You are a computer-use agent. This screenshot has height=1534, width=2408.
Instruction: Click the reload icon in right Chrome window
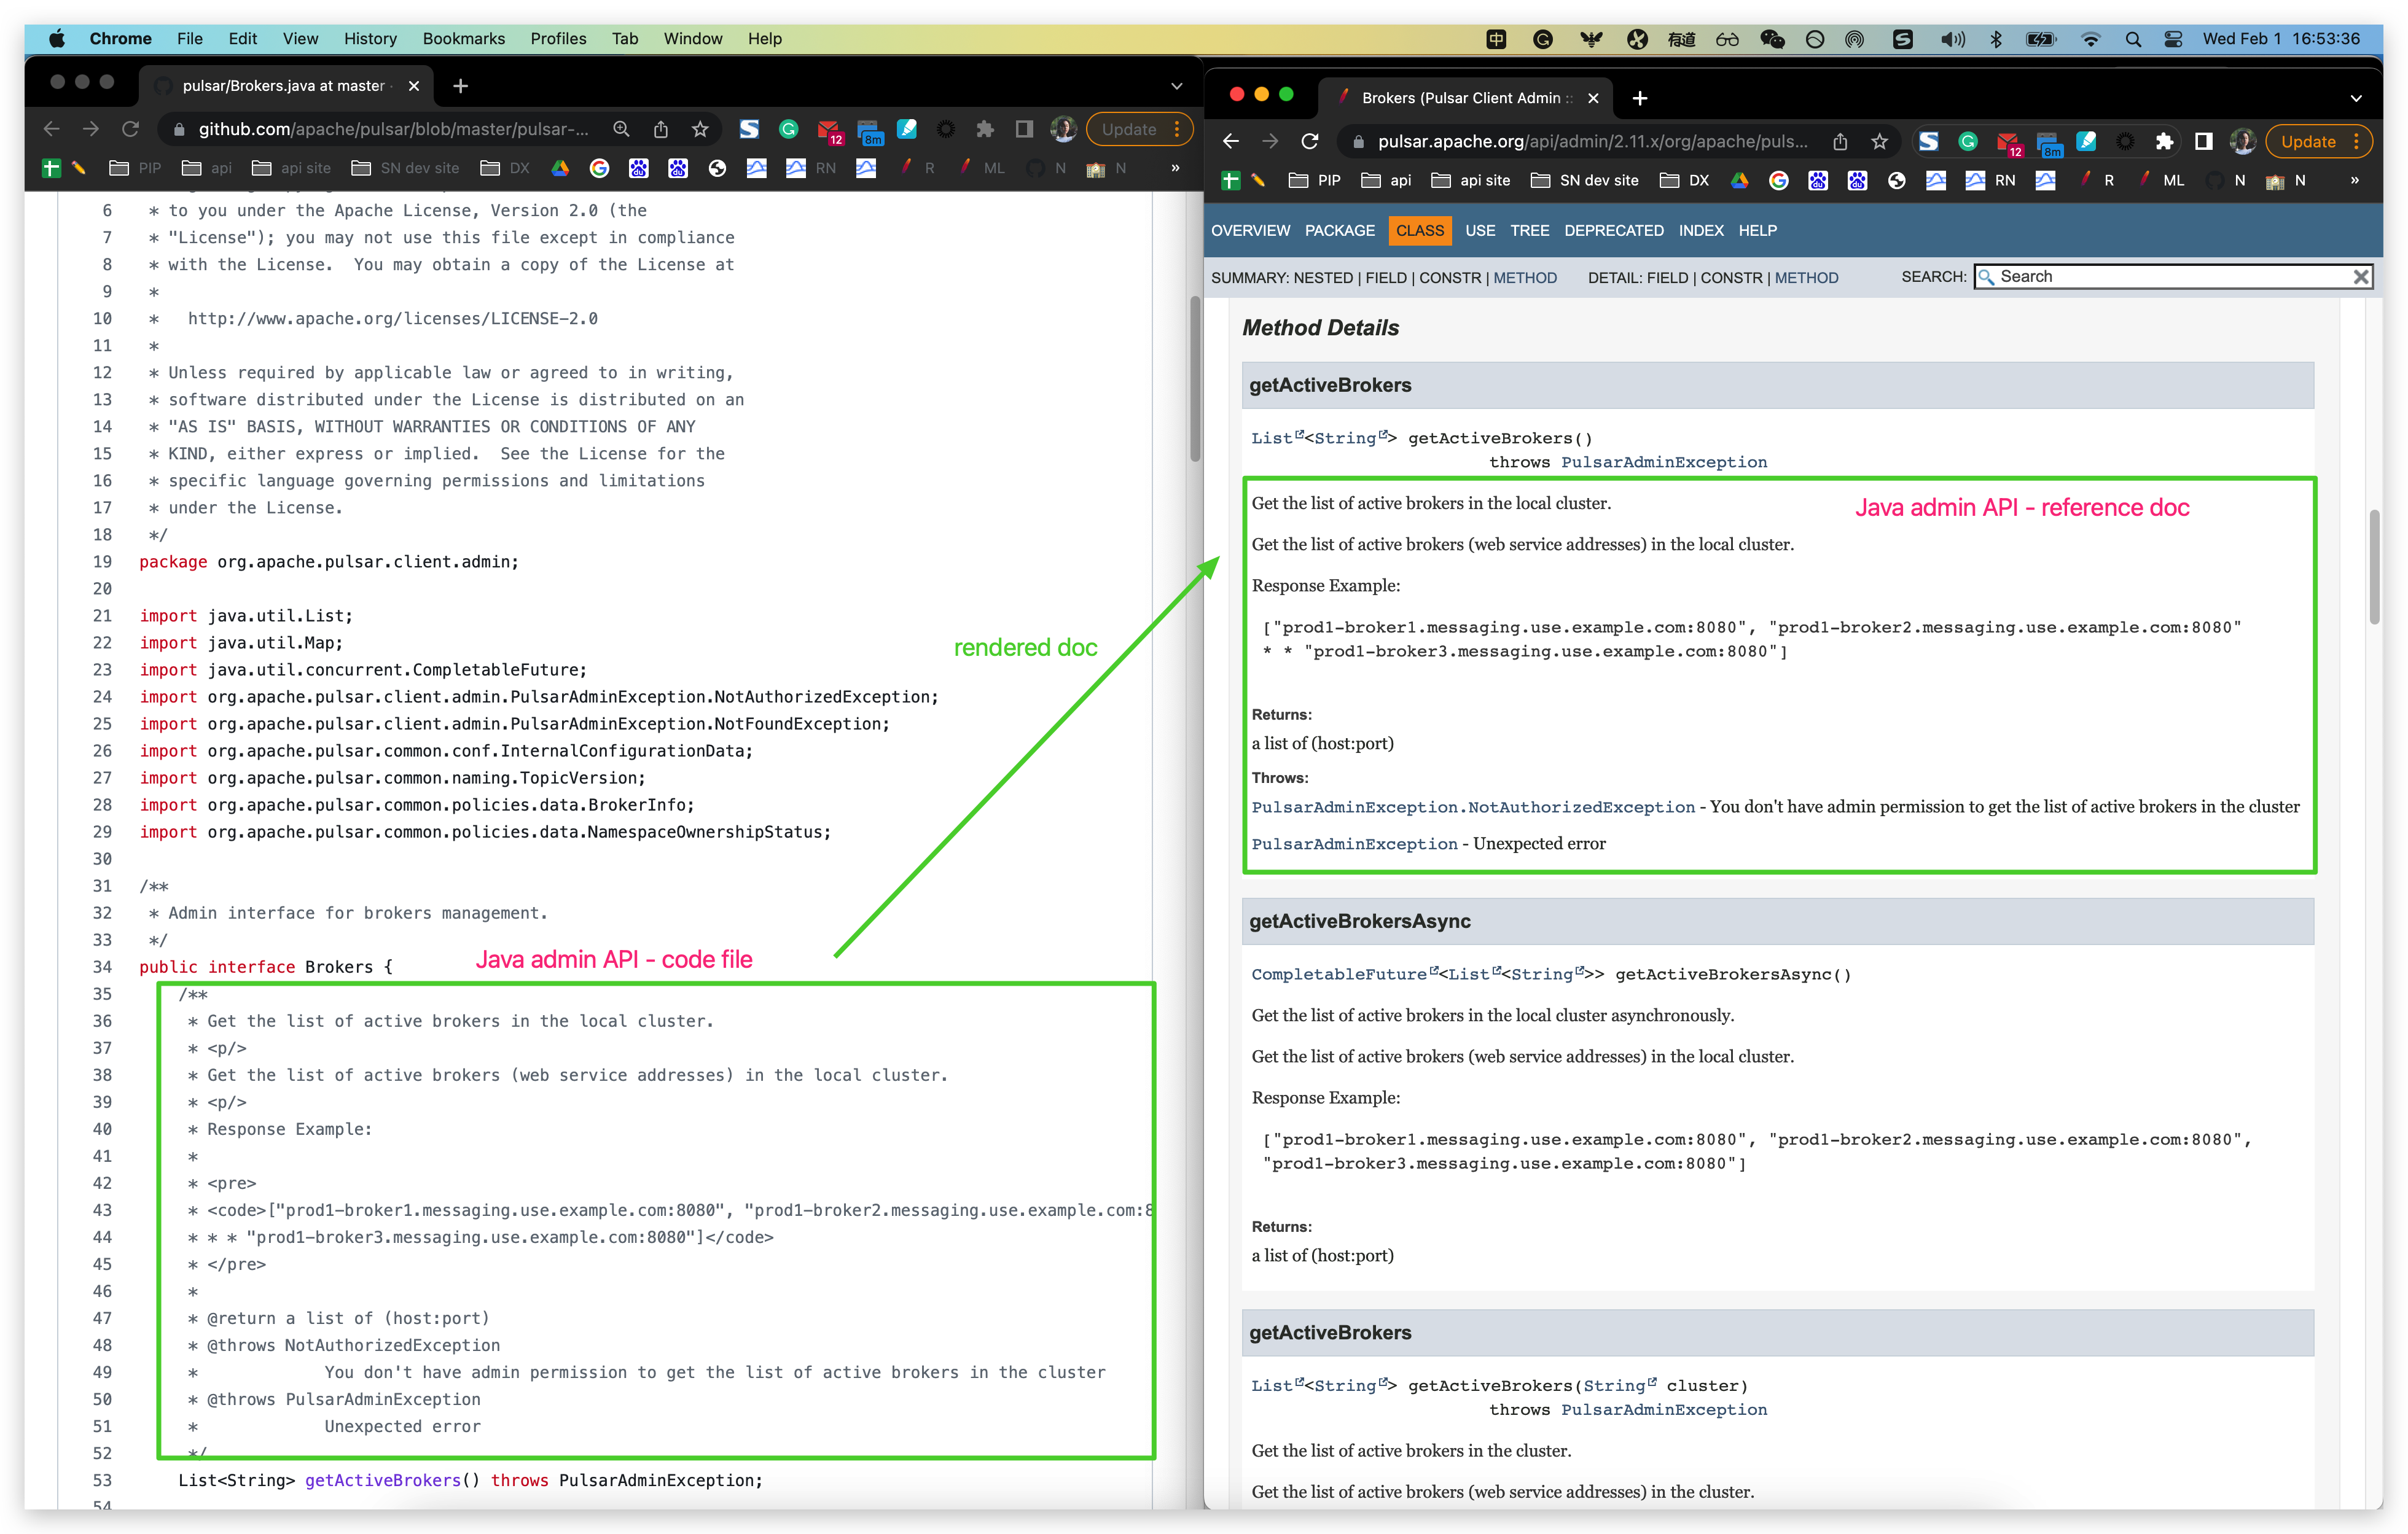(1309, 141)
